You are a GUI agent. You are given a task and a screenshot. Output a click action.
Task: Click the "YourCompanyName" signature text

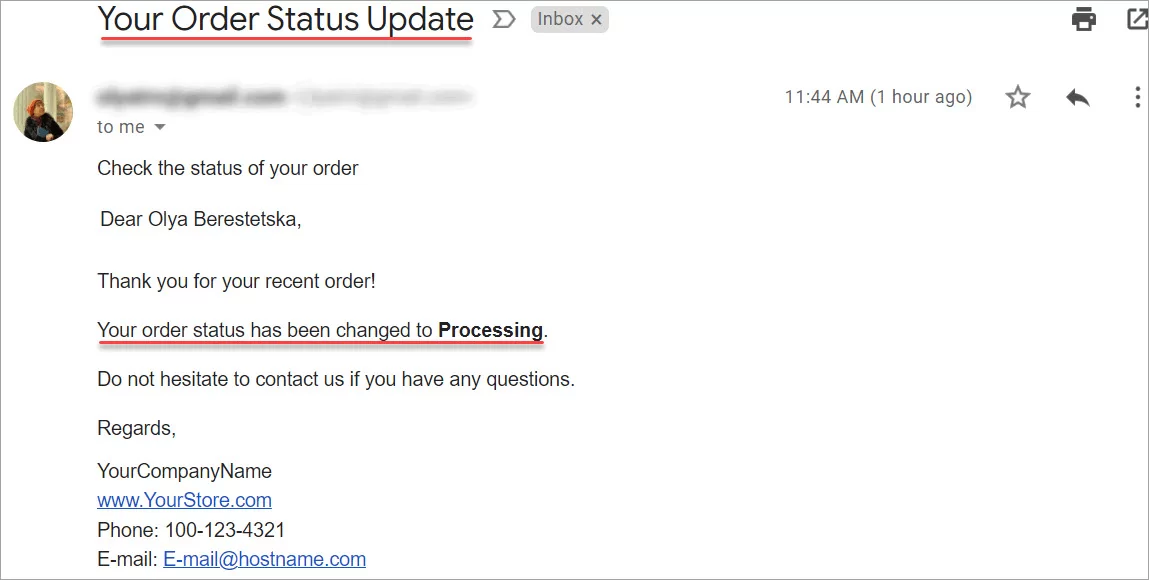click(x=184, y=471)
